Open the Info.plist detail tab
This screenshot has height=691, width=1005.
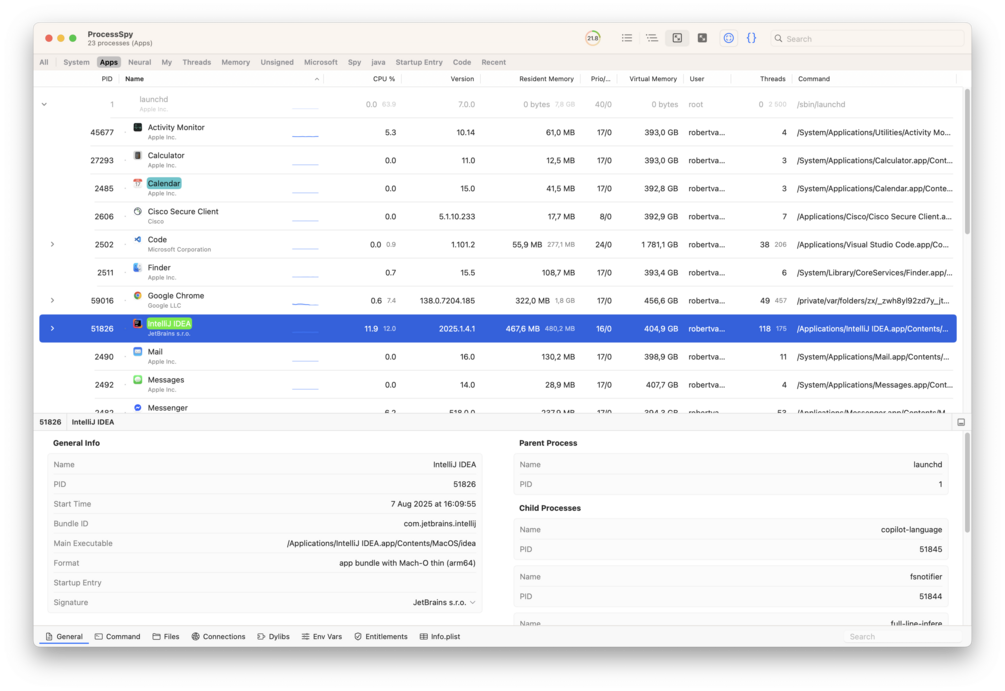pyautogui.click(x=440, y=637)
